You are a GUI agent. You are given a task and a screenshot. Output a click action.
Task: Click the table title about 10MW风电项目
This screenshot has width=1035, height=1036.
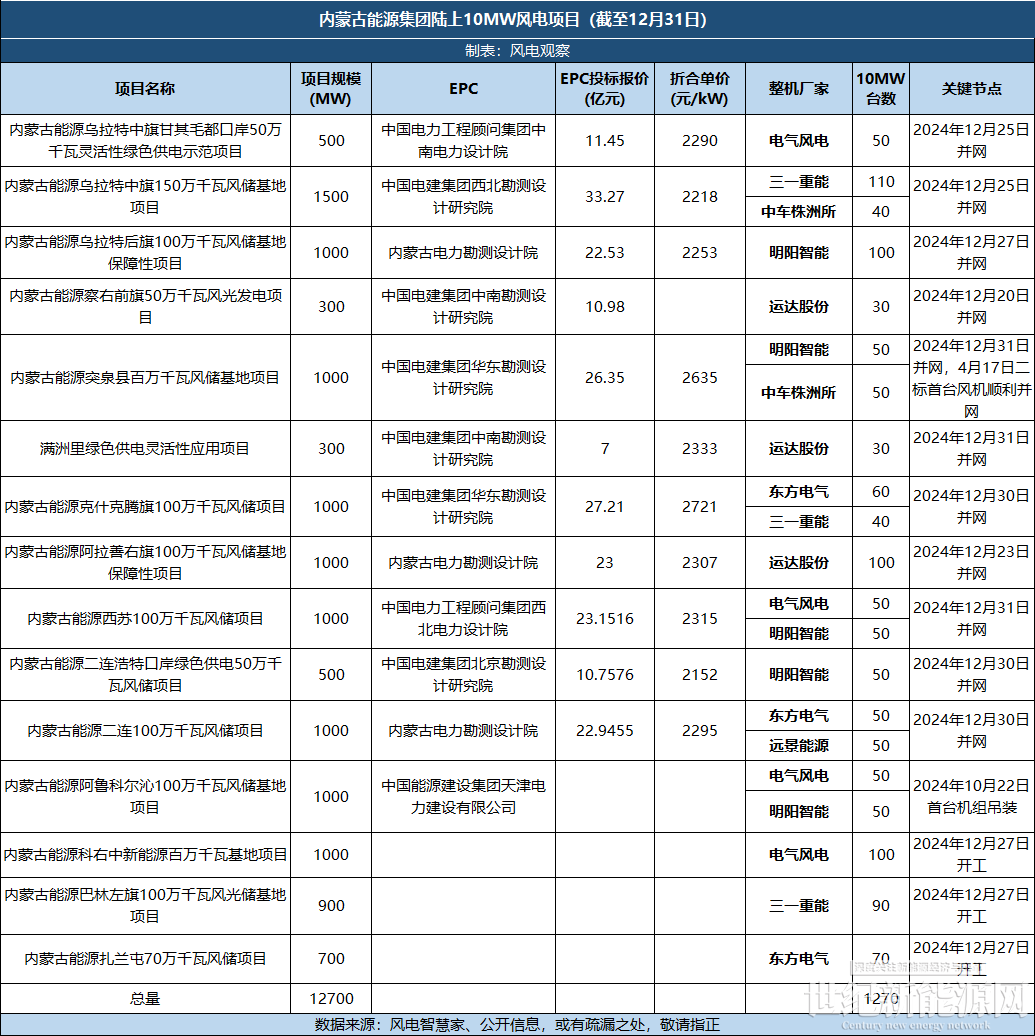pos(513,19)
